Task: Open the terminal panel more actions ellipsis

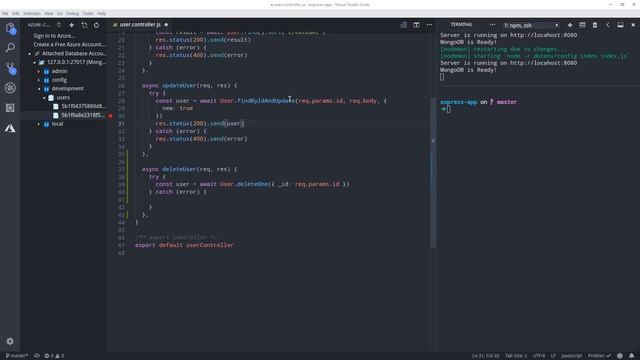Action: click(493, 25)
